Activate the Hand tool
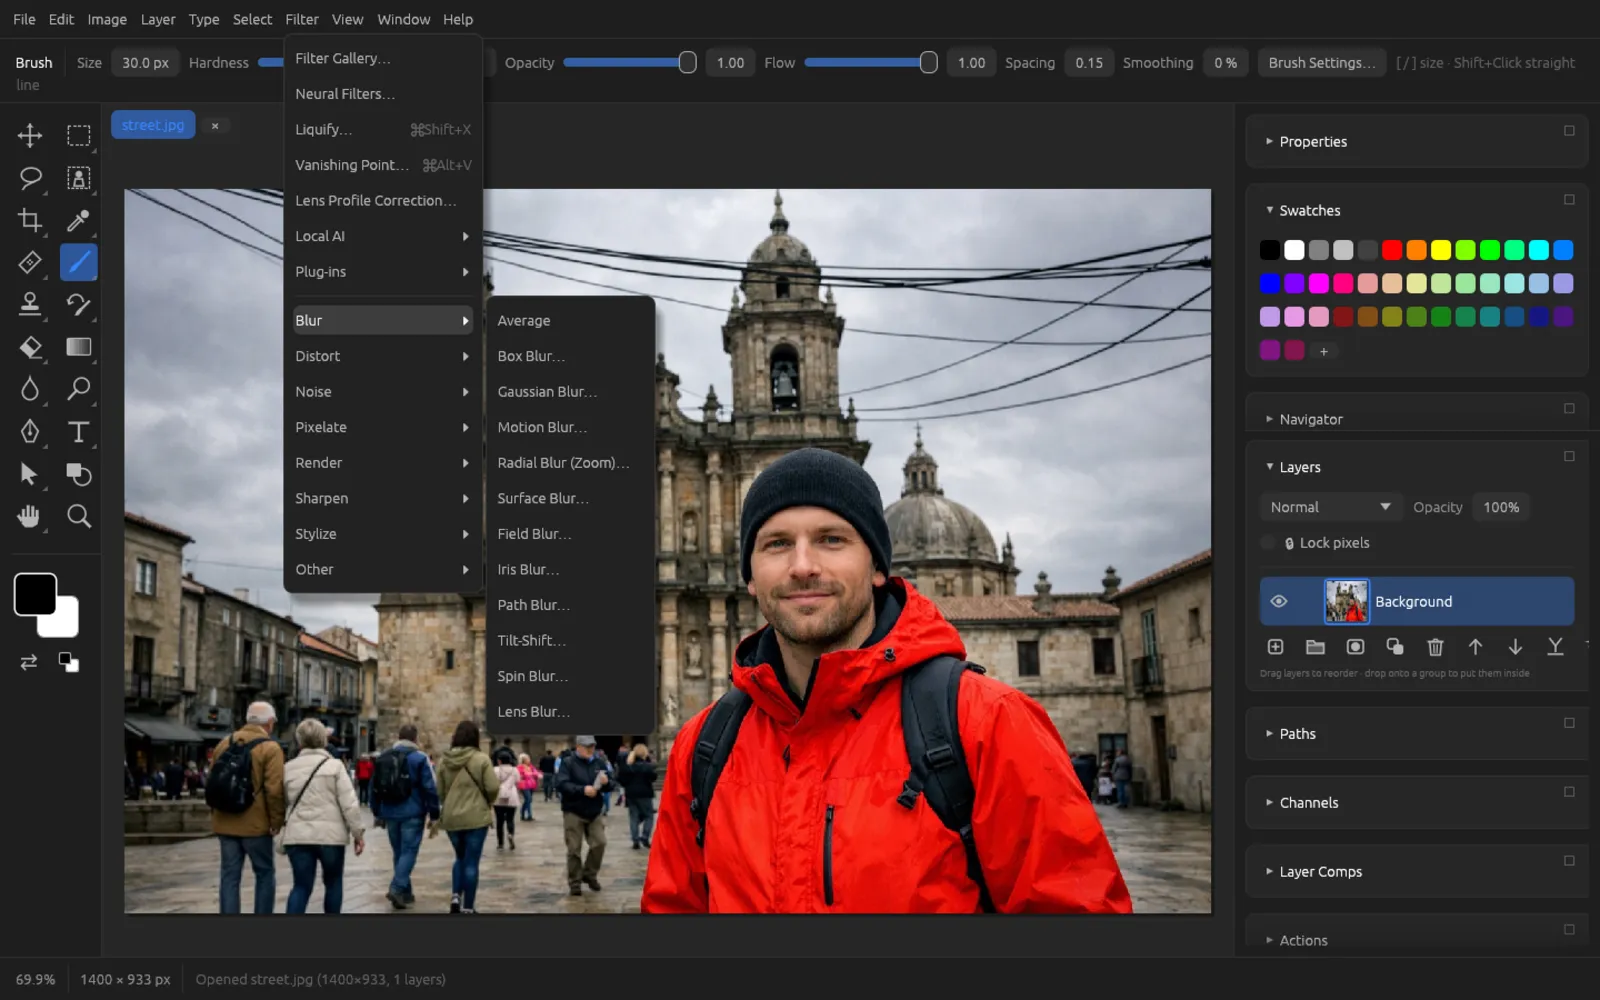The height and width of the screenshot is (1000, 1600). [x=30, y=516]
